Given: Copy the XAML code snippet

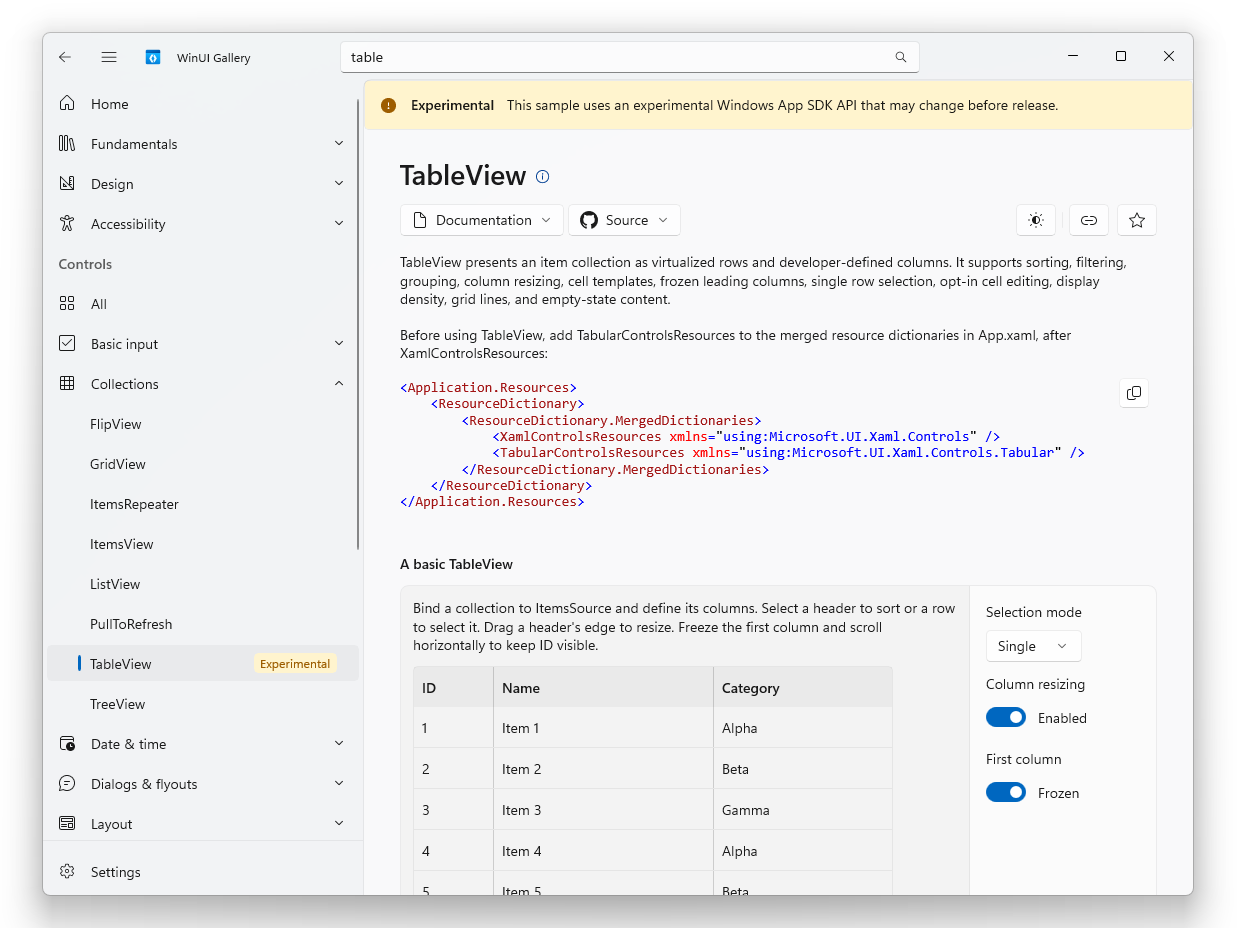Looking at the screenshot, I should 1134,393.
